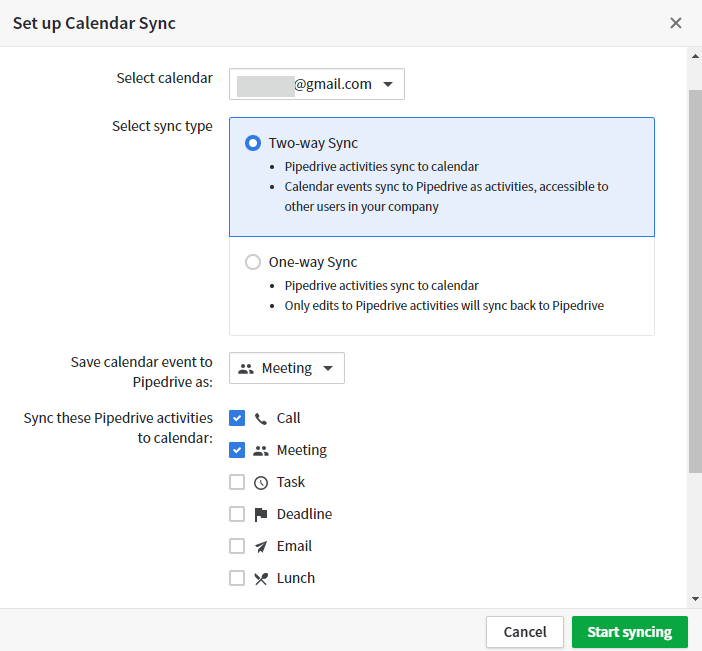Screen dimensions: 702x651
Task: Uncheck the Meeting checkbox
Action: tap(237, 450)
